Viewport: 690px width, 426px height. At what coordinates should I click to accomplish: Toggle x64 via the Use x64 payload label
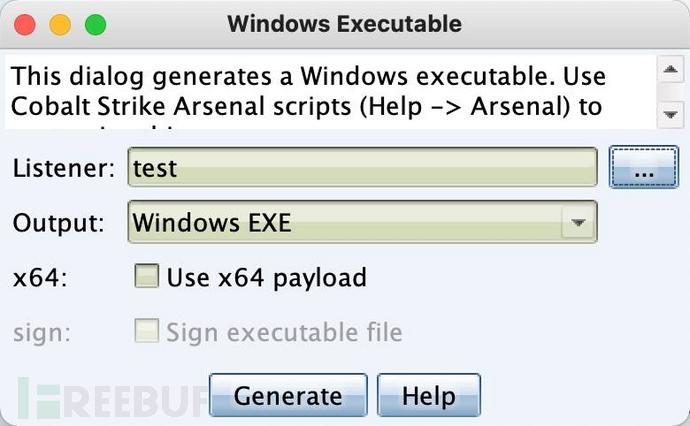tap(267, 277)
